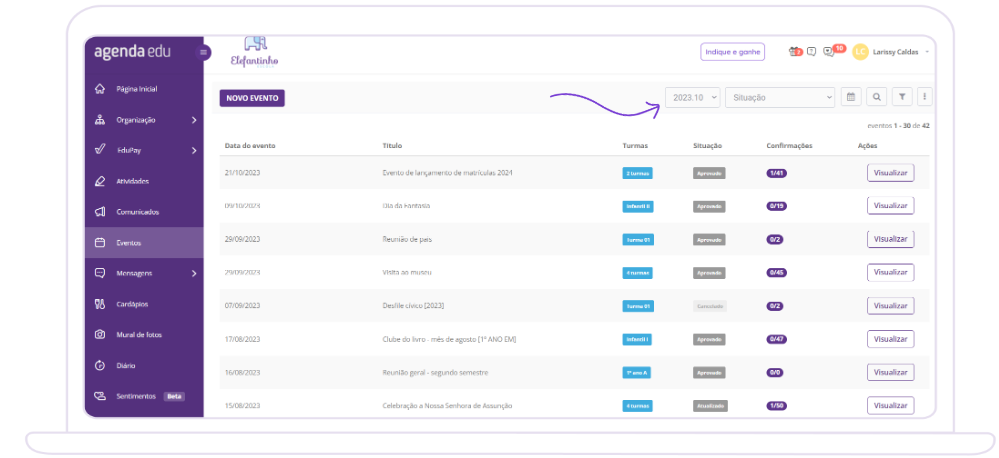
Task: Select the Mensagens label in the sidebar
Action: tap(134, 274)
